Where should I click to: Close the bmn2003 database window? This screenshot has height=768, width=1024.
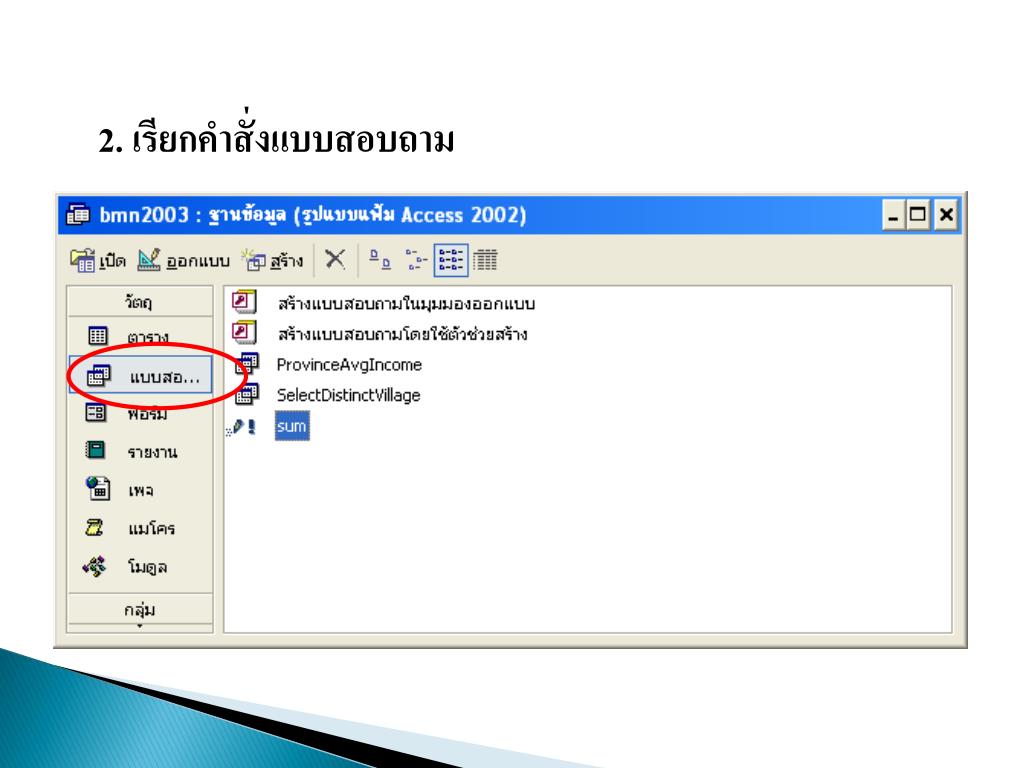(x=946, y=215)
